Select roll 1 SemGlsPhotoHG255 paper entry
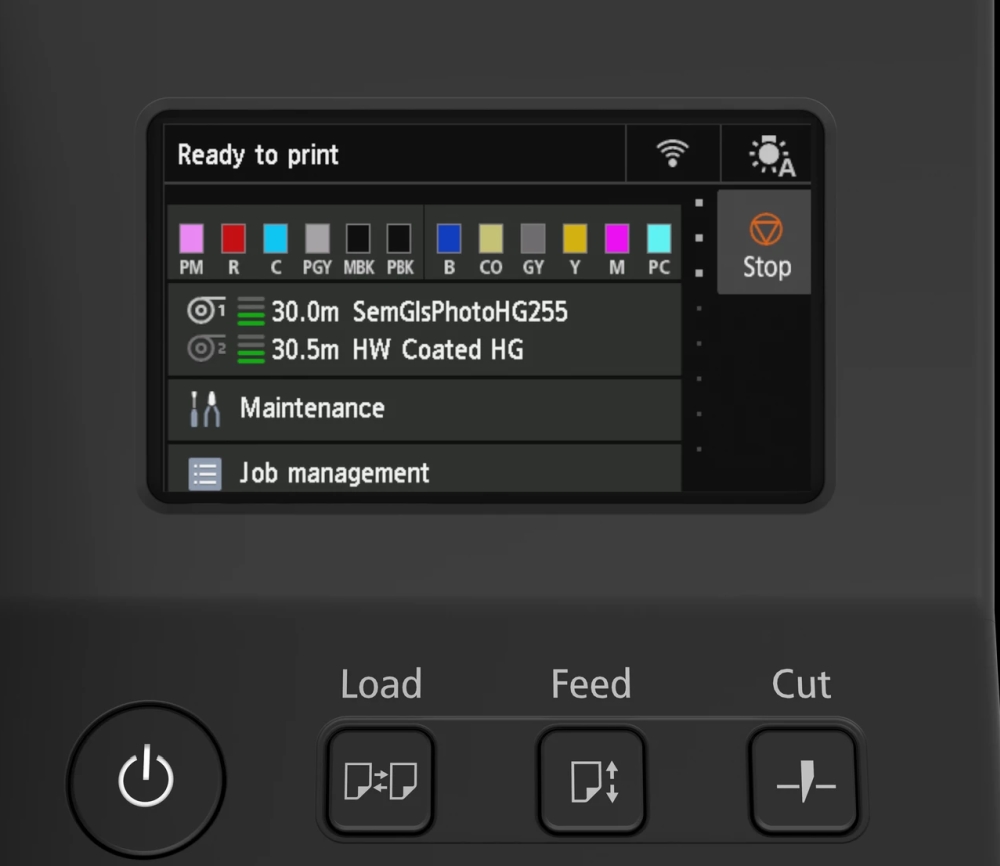The height and width of the screenshot is (866, 1000). click(424, 312)
